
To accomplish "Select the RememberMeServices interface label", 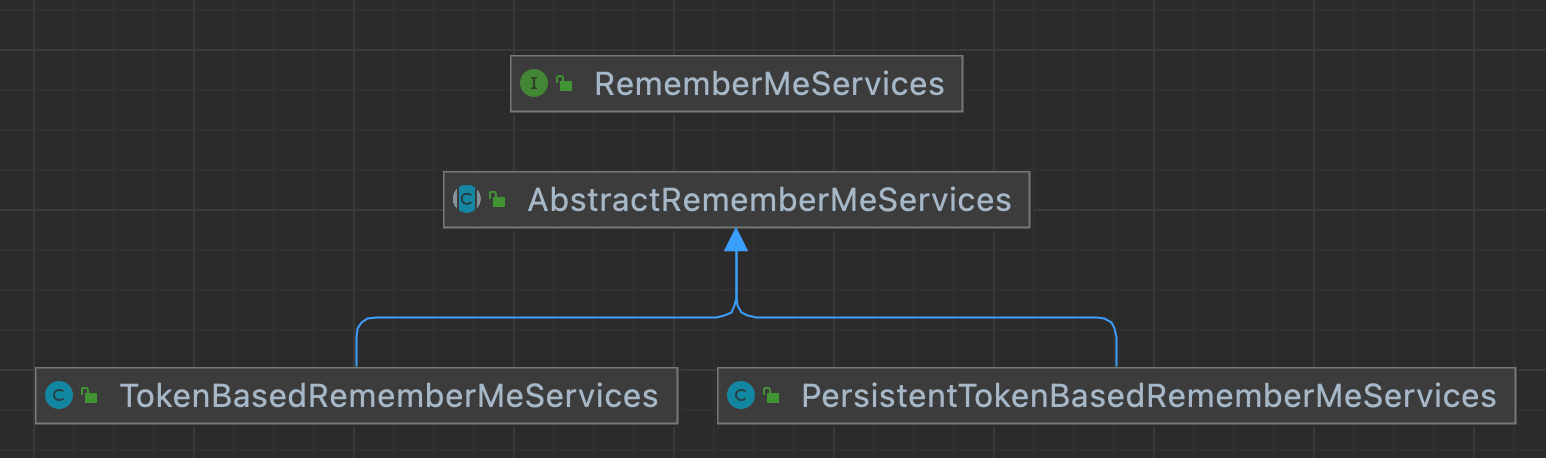I will click(x=768, y=84).
